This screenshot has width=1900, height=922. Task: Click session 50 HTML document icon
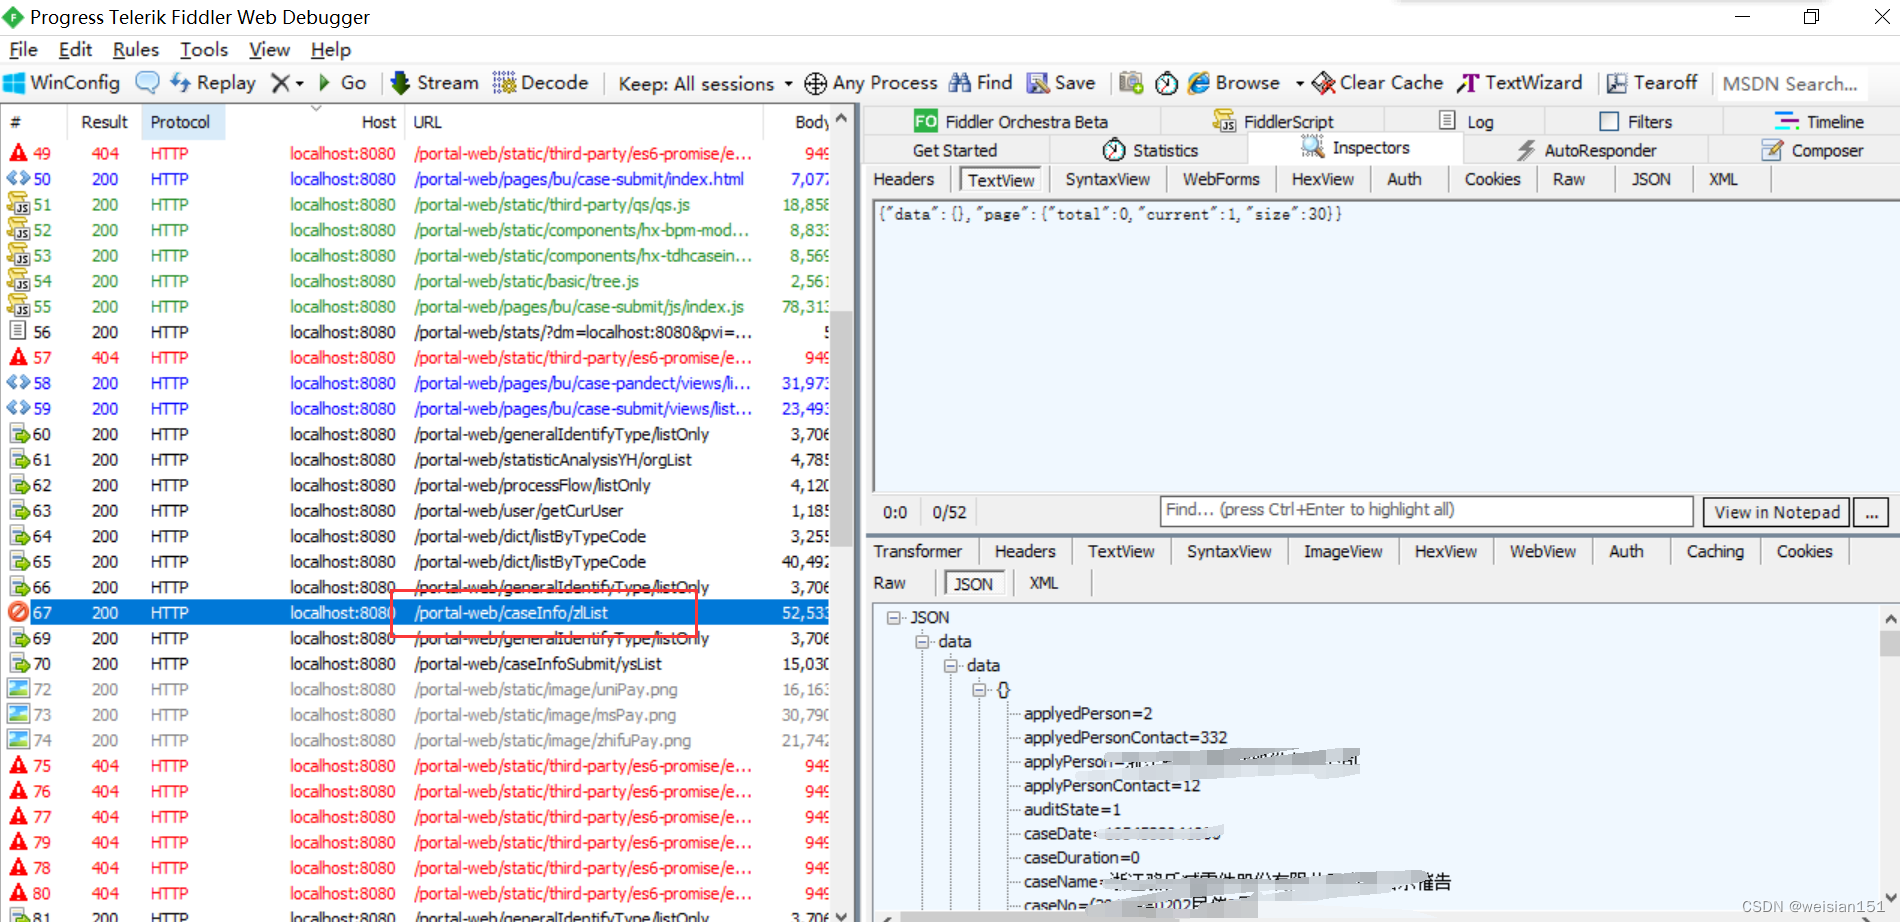(18, 178)
